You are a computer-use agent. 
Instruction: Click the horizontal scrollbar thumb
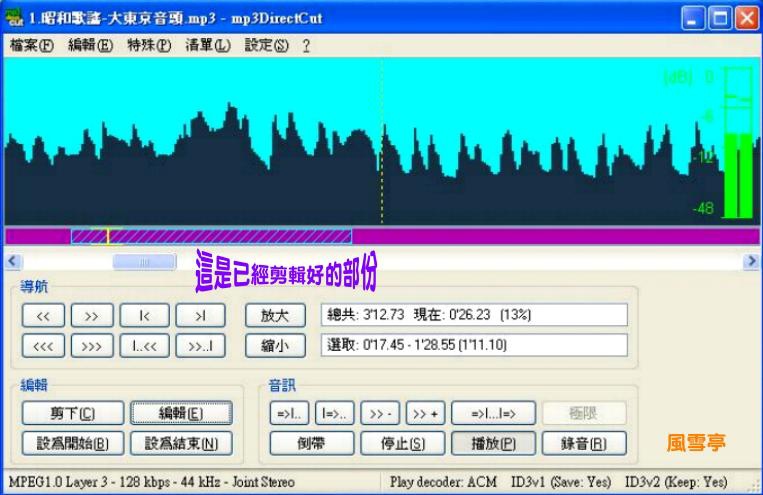[x=145, y=261]
